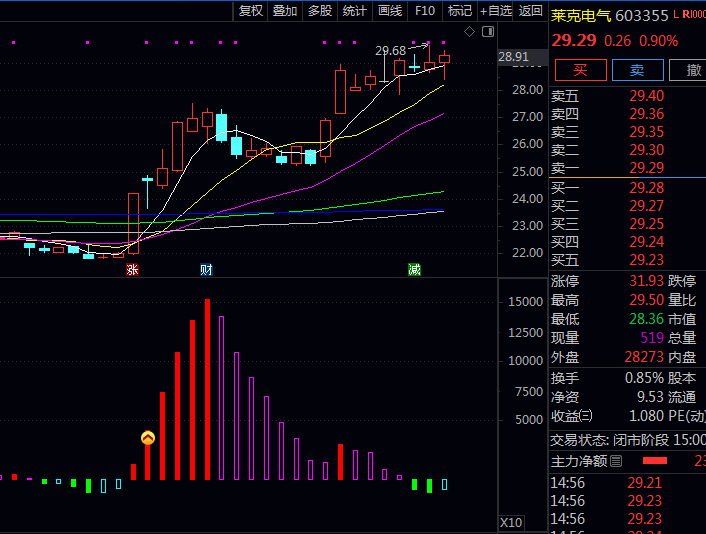
Task: Click the red 涨 marker below the candles
Action: point(132,270)
